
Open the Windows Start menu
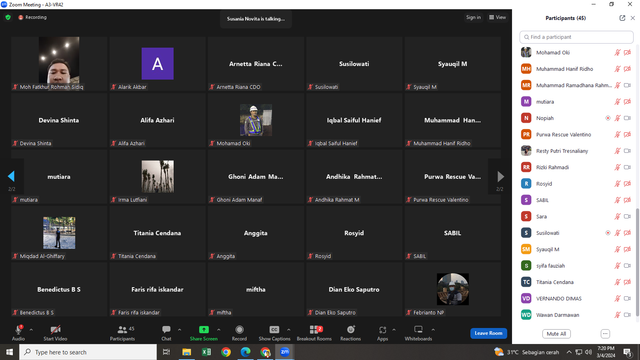click(9, 352)
